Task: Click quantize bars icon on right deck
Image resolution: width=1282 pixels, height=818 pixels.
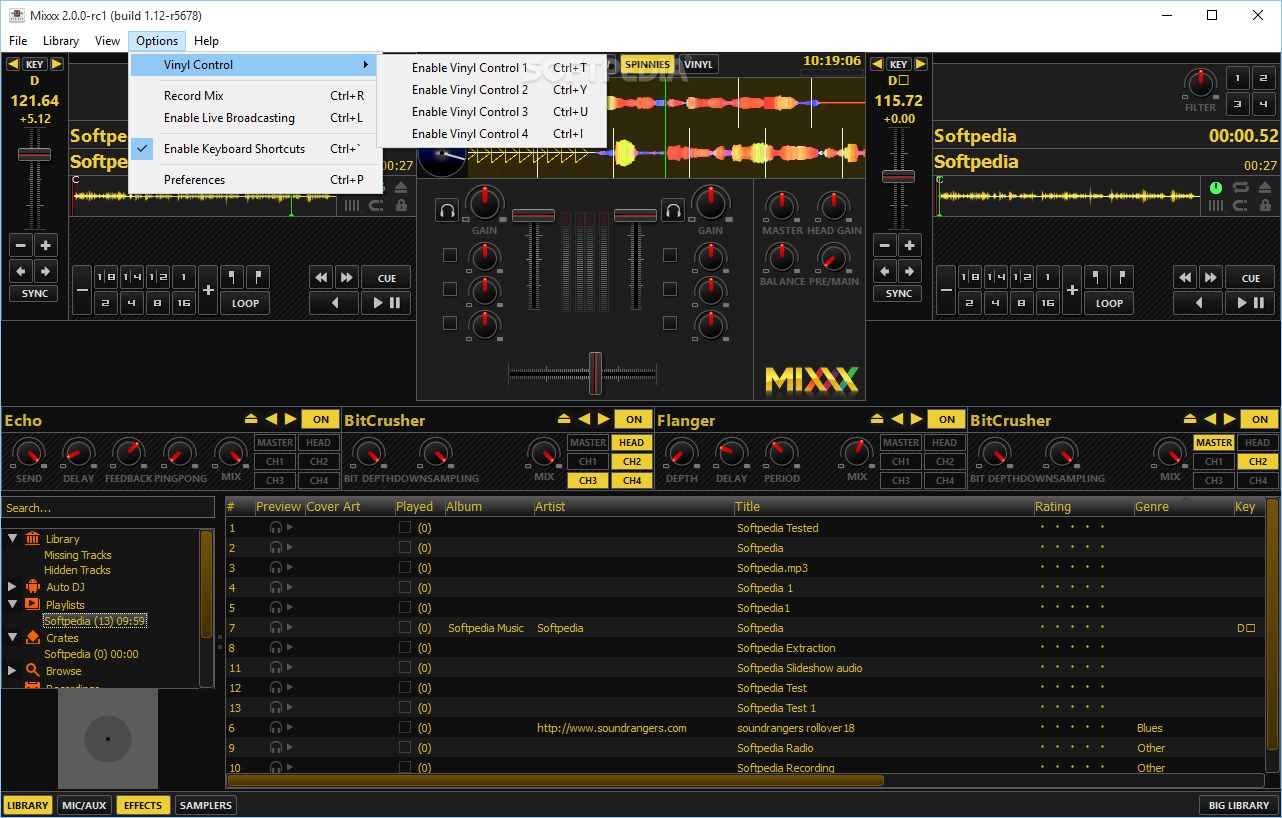Action: click(x=1216, y=205)
